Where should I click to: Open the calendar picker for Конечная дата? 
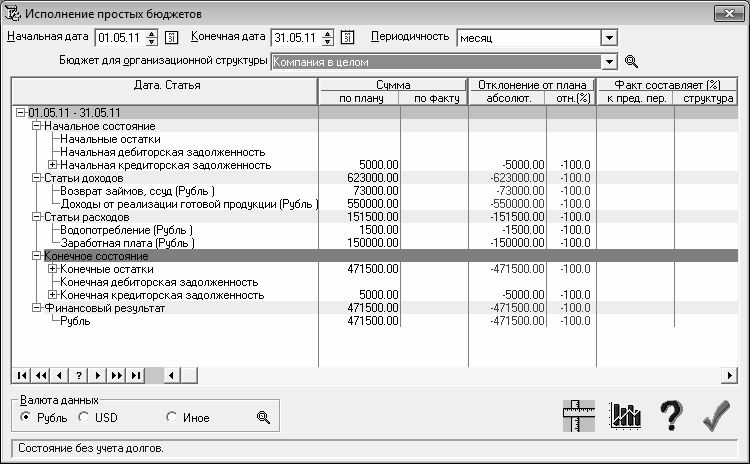[348, 38]
